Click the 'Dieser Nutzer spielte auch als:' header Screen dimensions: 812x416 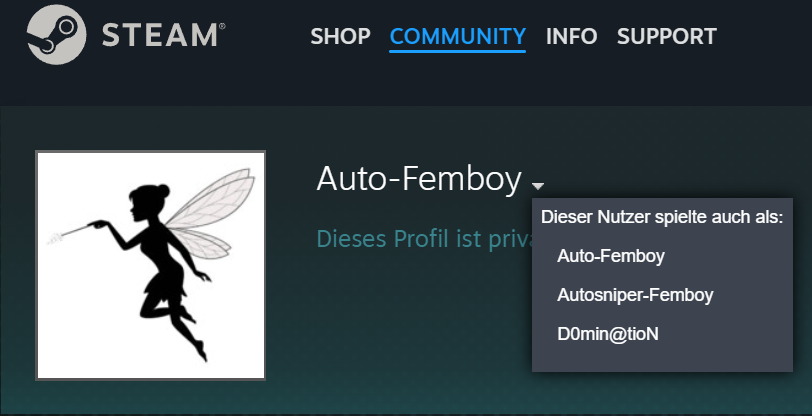click(x=662, y=218)
